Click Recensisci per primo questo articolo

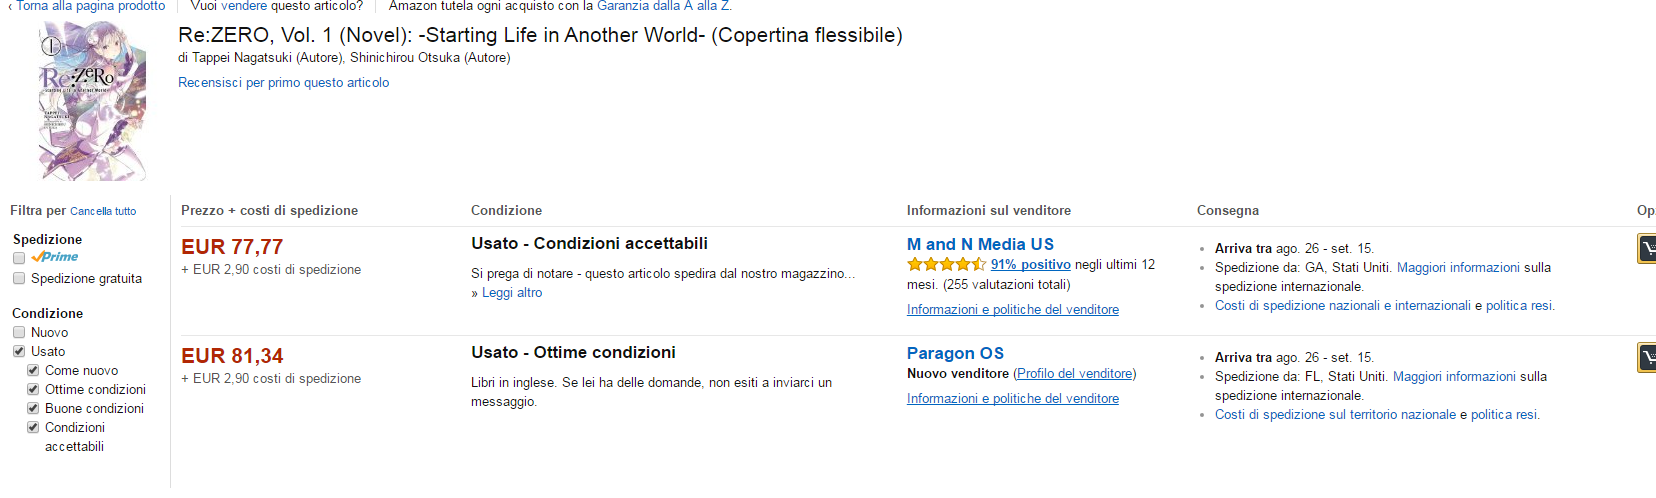[284, 83]
